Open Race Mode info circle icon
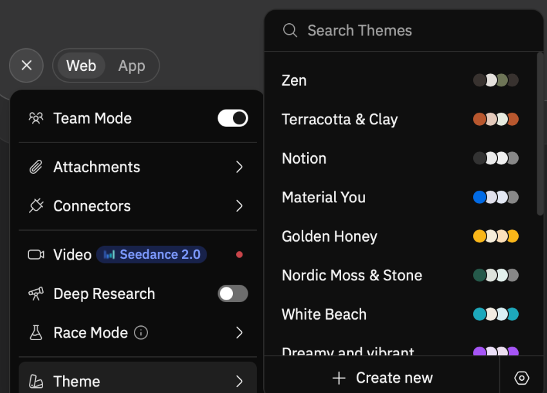The width and height of the screenshot is (547, 393). tap(141, 333)
